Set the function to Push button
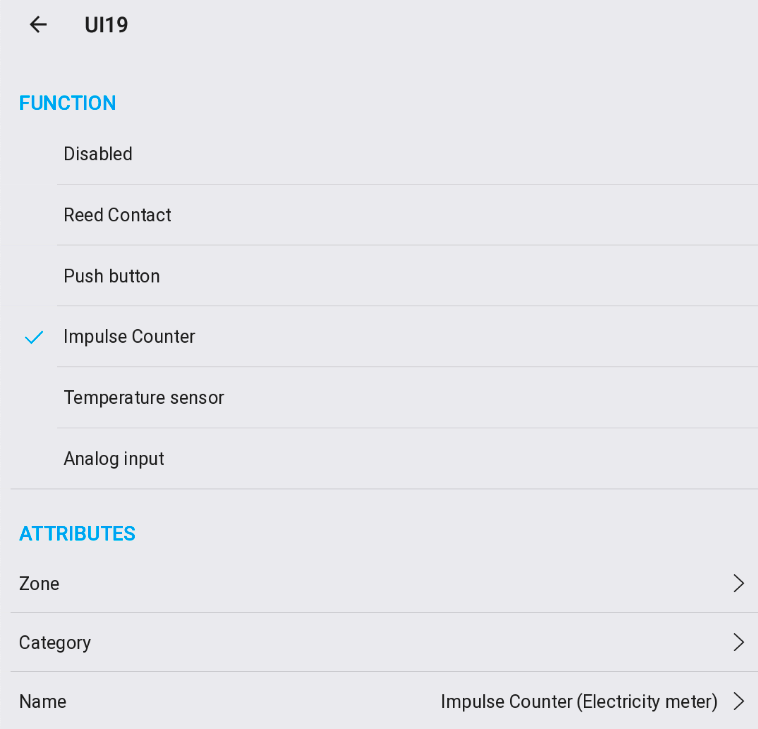This screenshot has height=729, width=758. (x=111, y=276)
